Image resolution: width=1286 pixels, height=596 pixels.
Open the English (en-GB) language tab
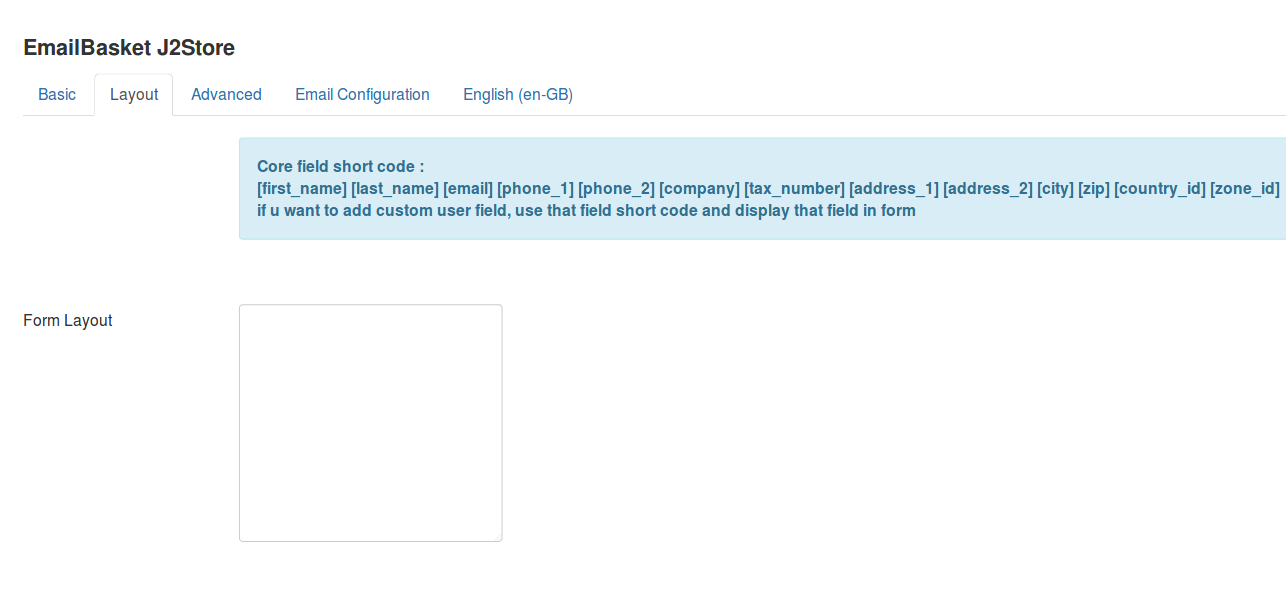(x=518, y=94)
